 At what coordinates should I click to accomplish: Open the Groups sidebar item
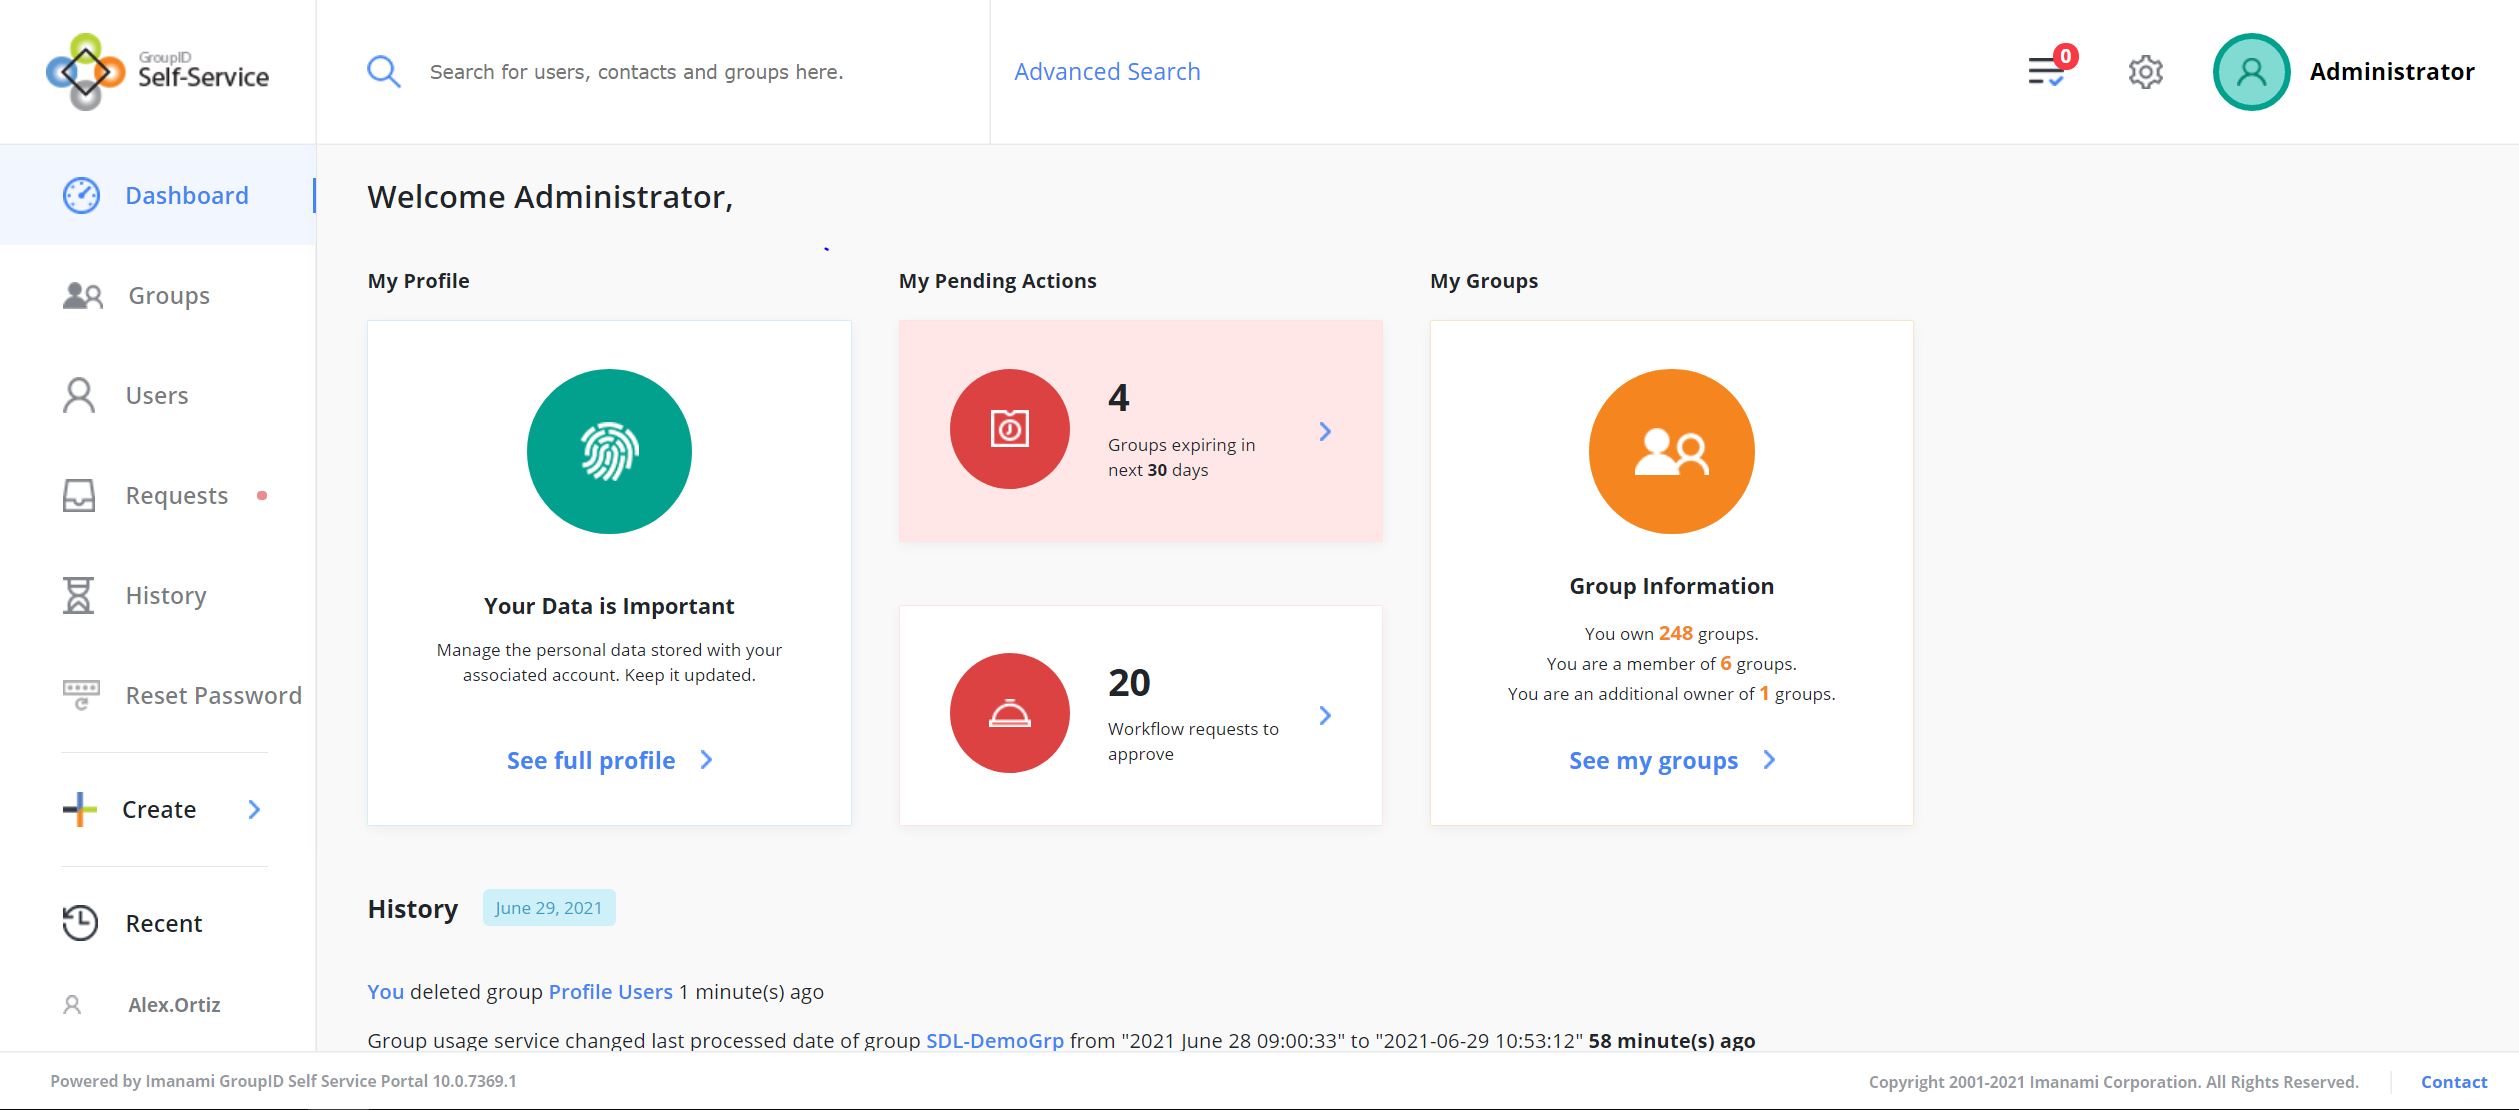[168, 296]
